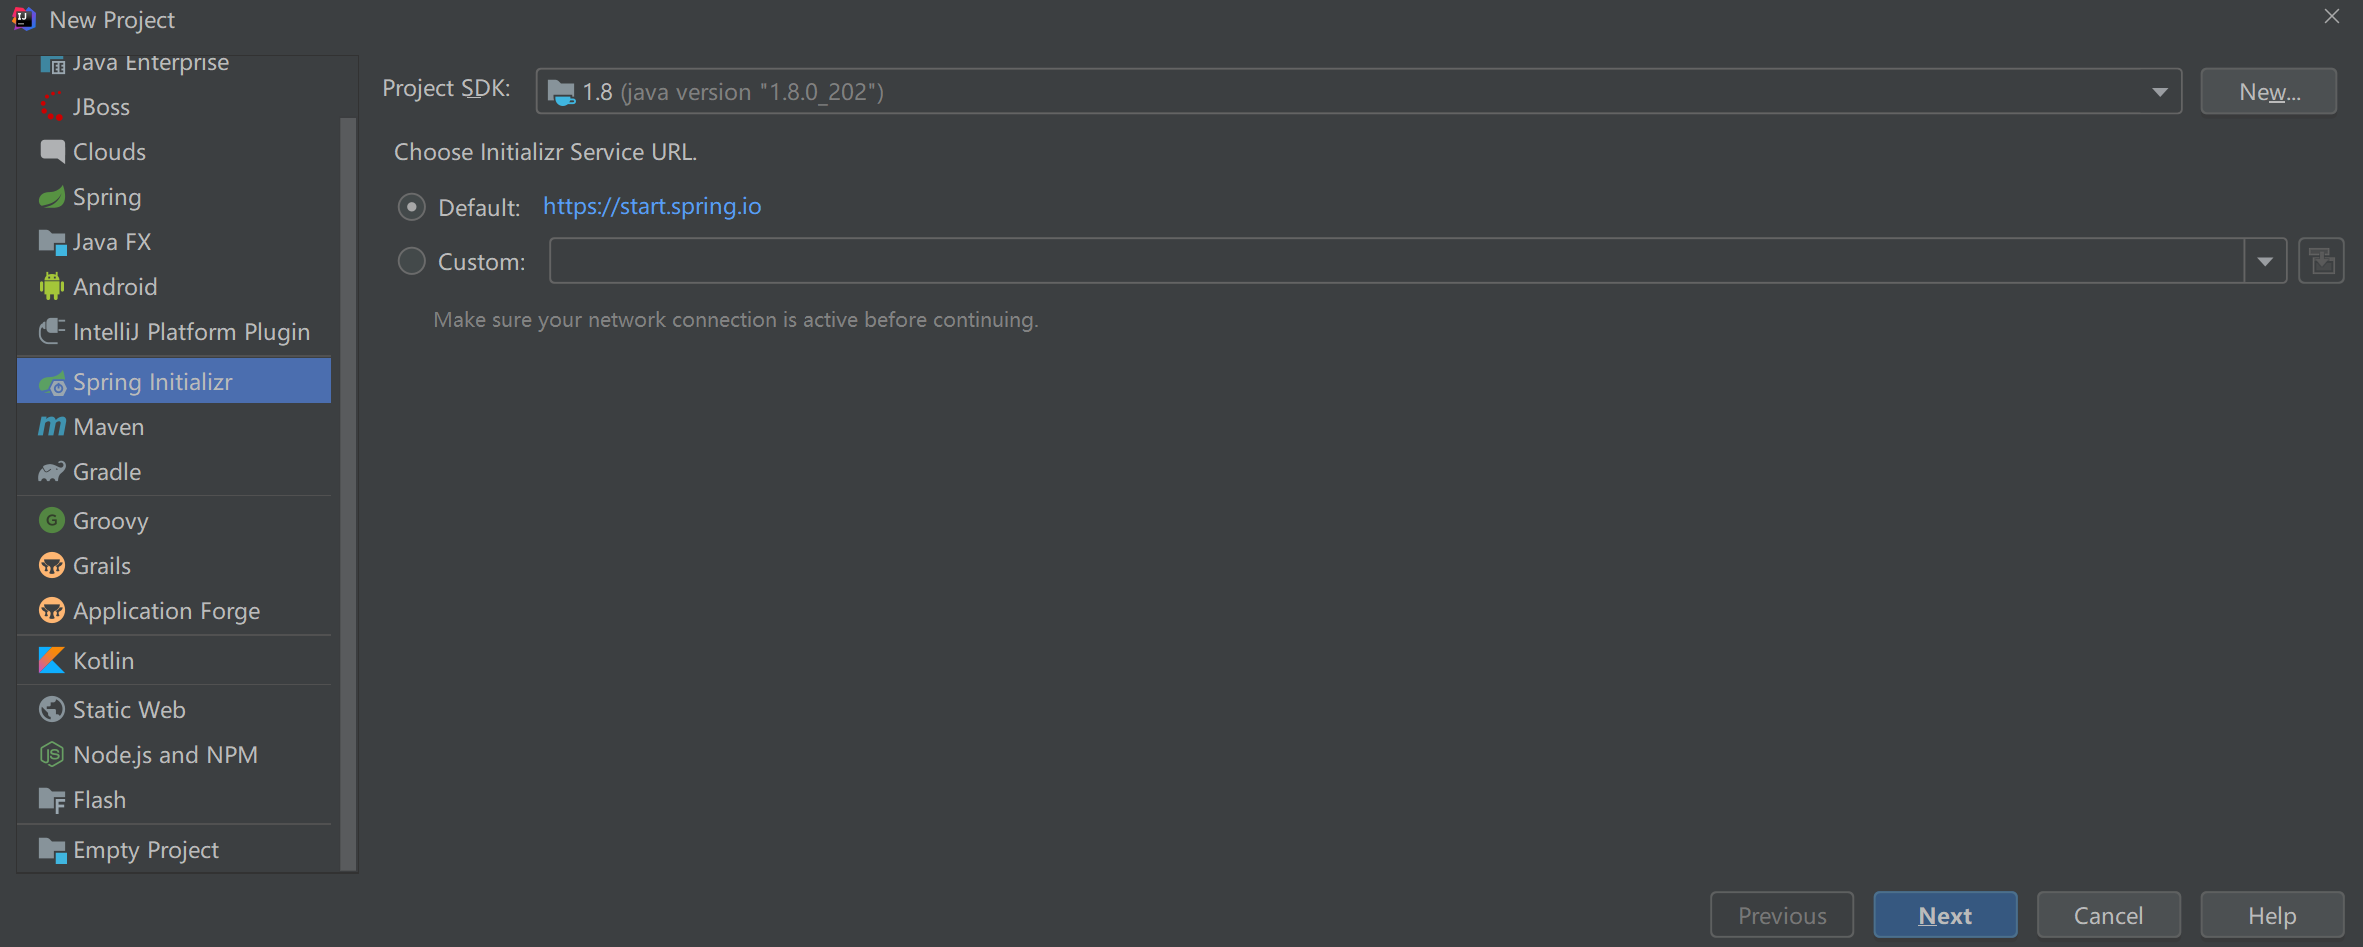The width and height of the screenshot is (2363, 947).
Task: Click the Android robot icon
Action: pyautogui.click(x=51, y=287)
